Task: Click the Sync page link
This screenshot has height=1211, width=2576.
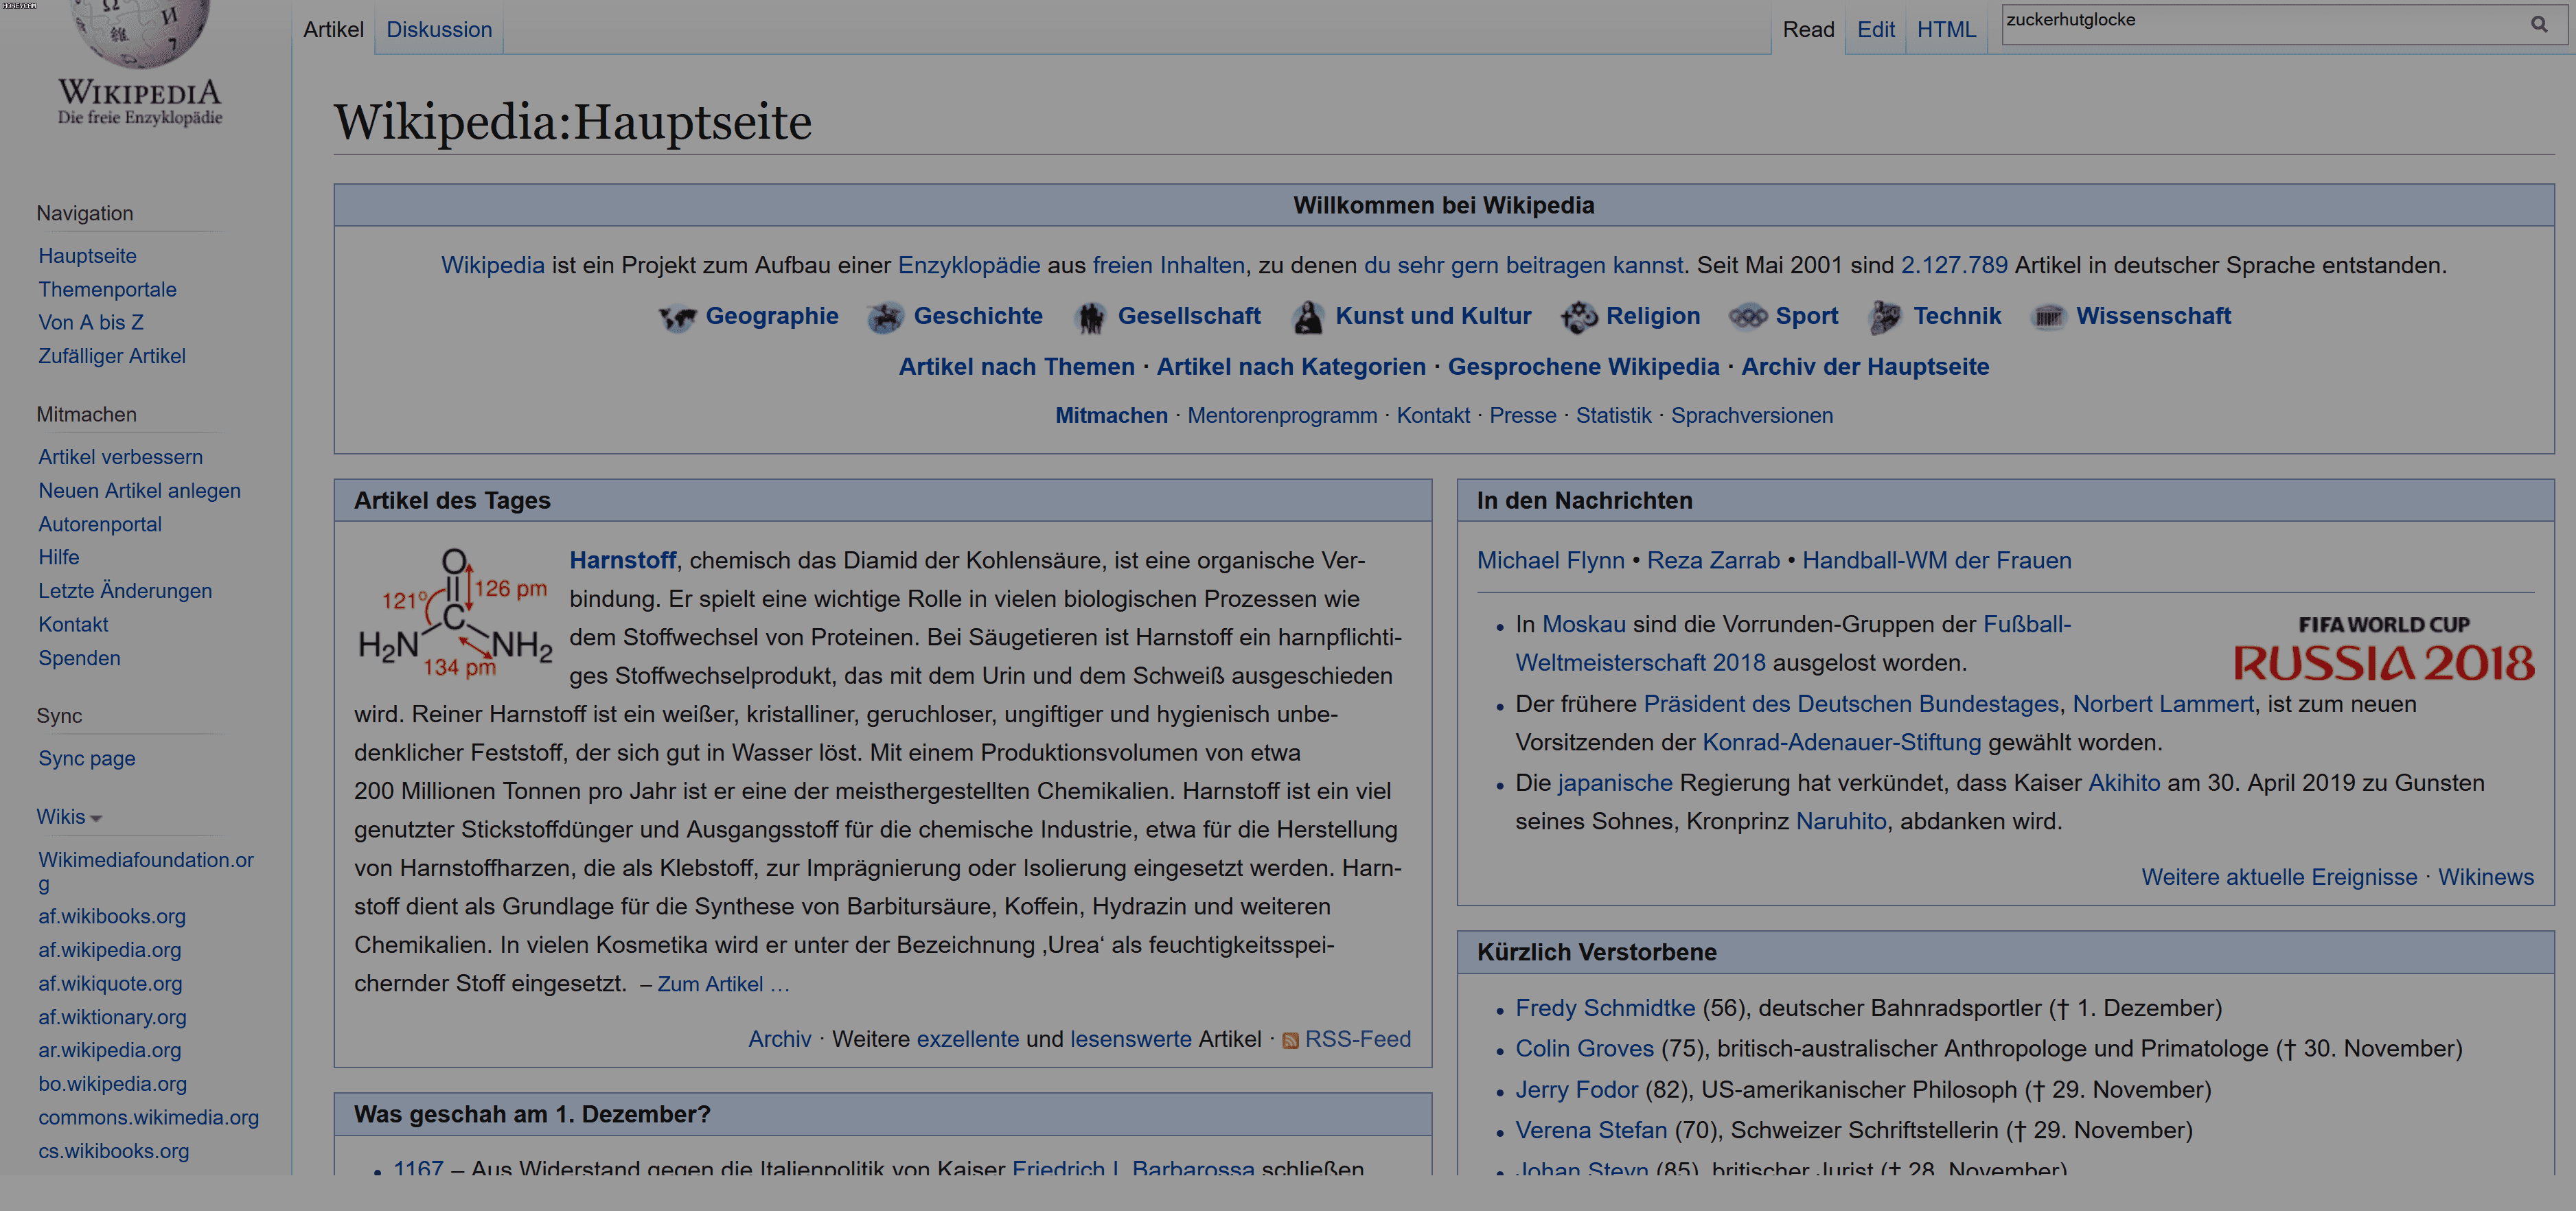Action: tap(87, 759)
